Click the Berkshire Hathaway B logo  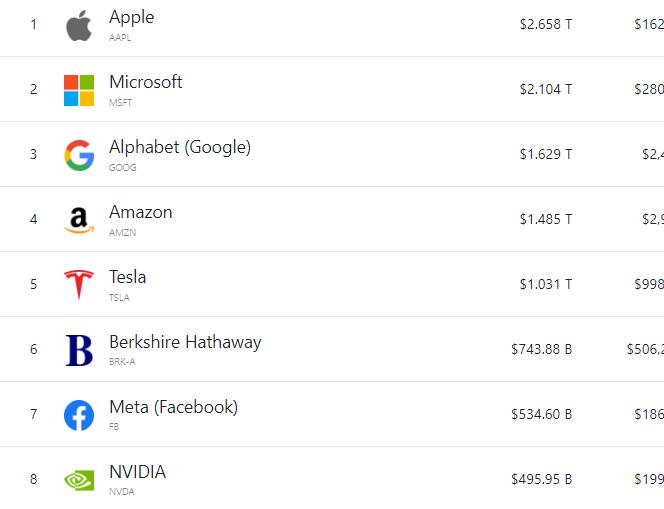[79, 350]
